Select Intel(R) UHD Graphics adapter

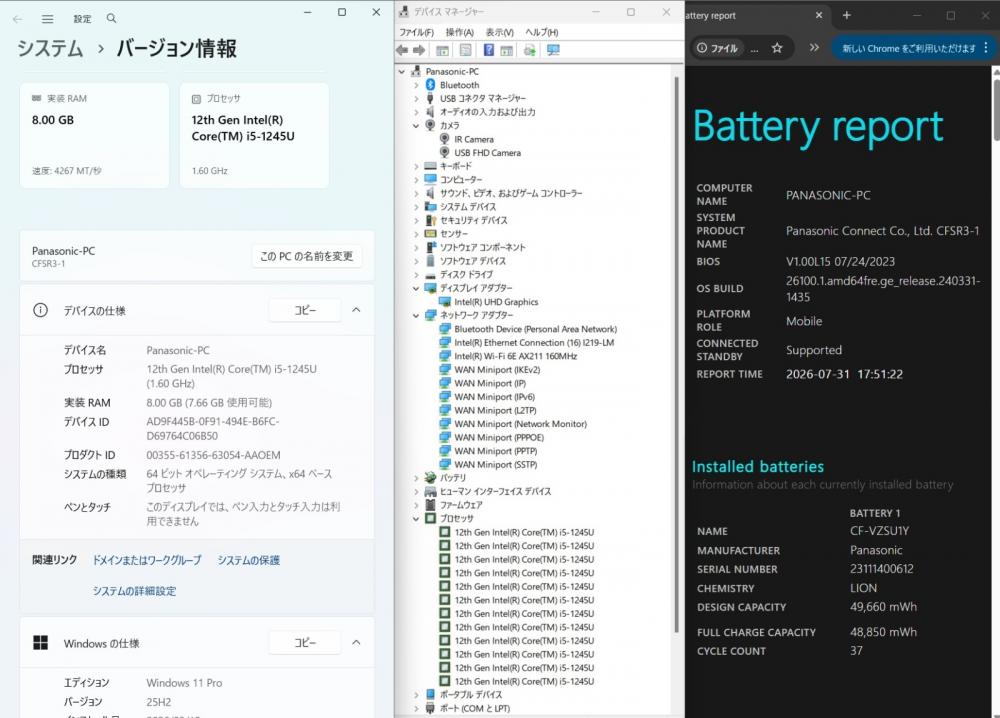(496, 302)
